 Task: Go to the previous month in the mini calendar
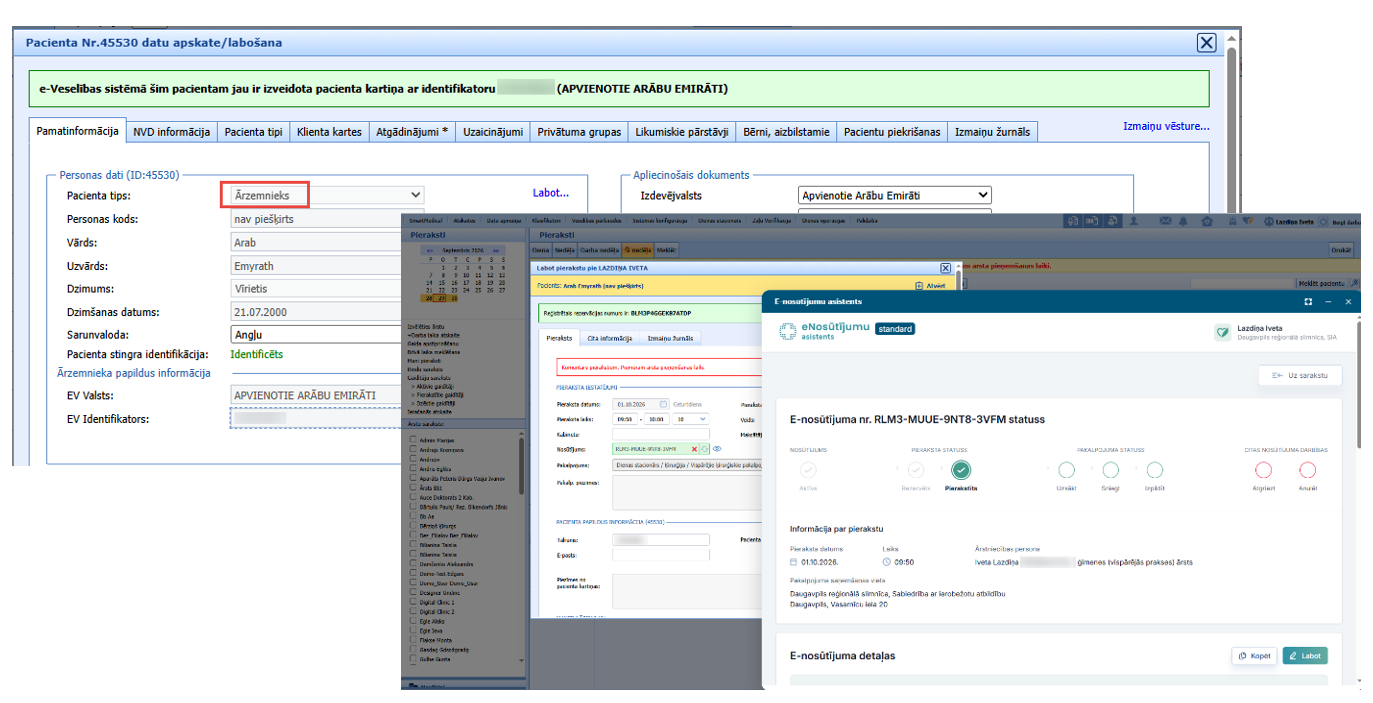click(x=429, y=251)
